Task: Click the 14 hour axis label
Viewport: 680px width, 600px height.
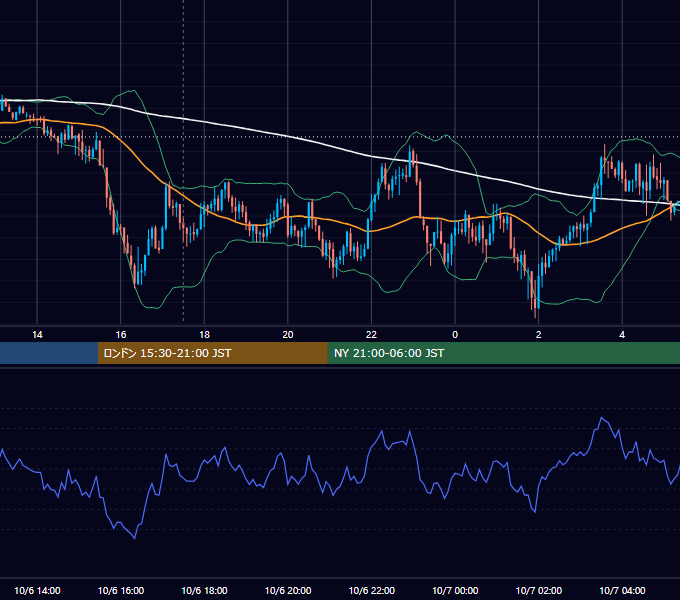Action: pos(37,335)
